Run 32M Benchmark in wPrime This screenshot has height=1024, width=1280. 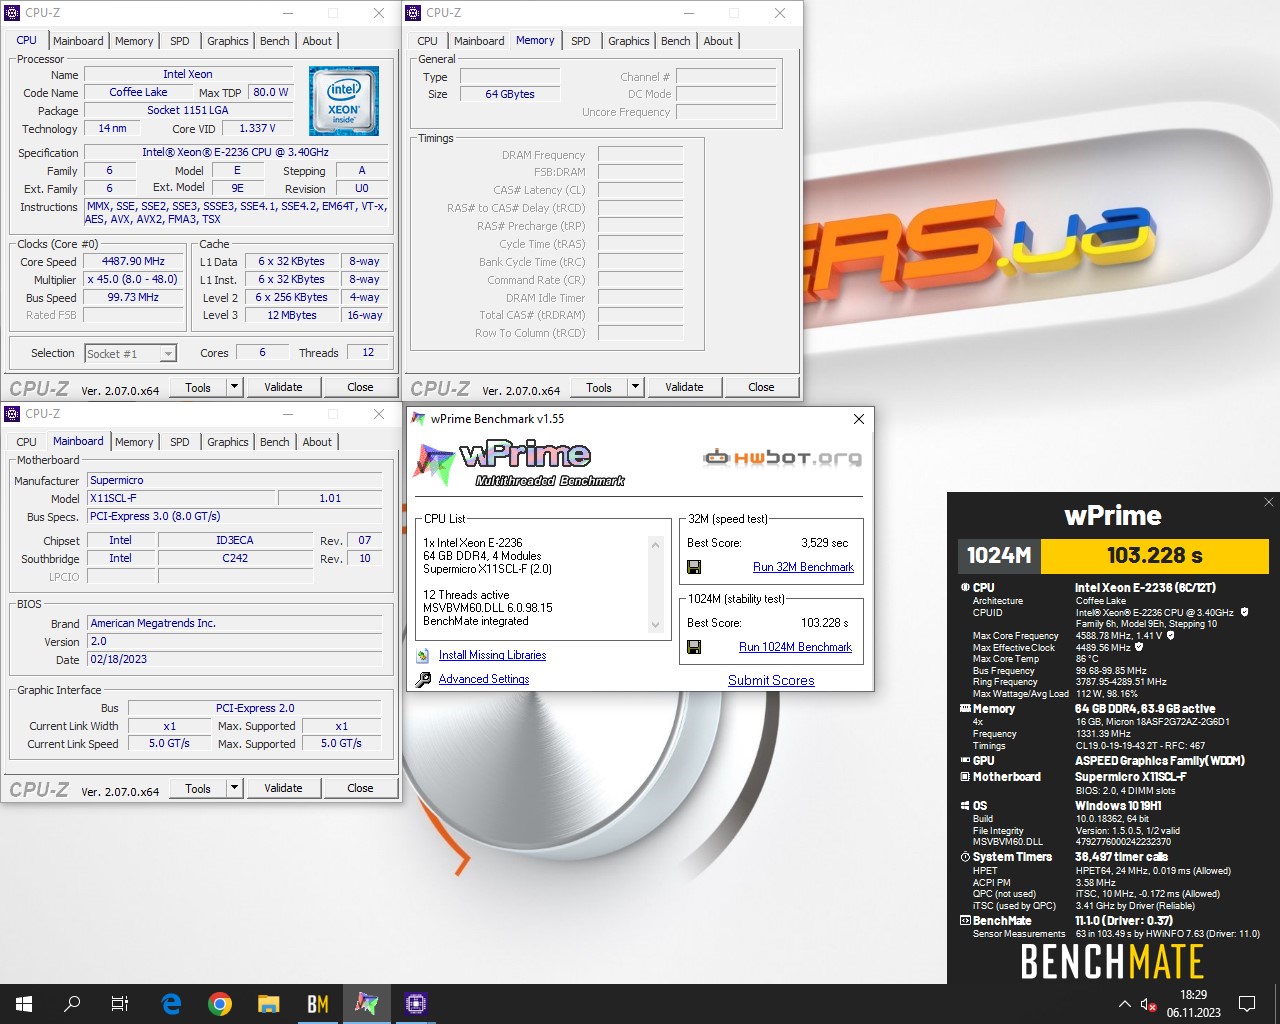[803, 567]
